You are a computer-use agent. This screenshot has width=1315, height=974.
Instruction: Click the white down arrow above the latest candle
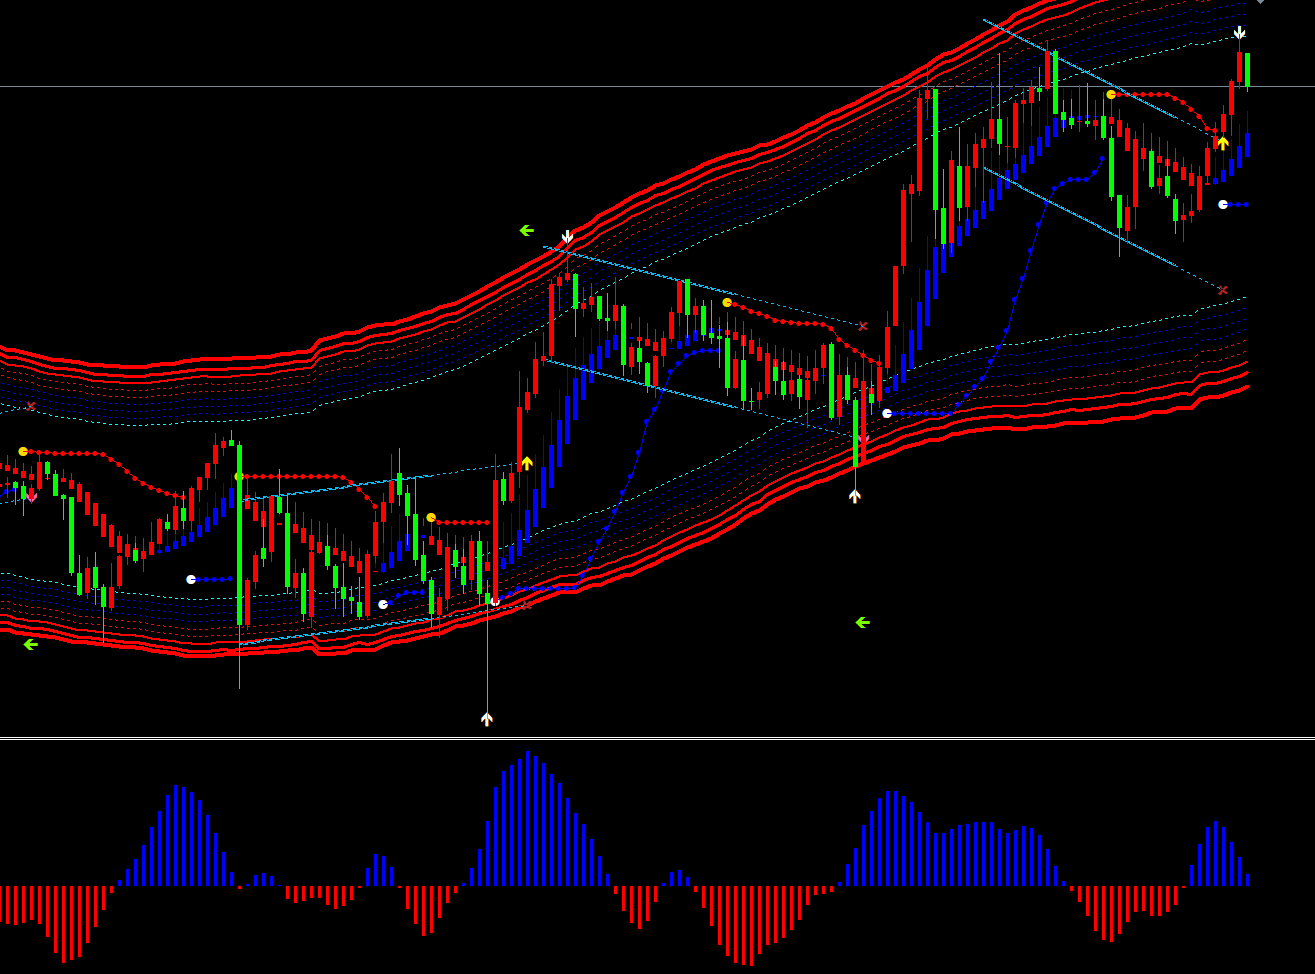[x=1239, y=33]
